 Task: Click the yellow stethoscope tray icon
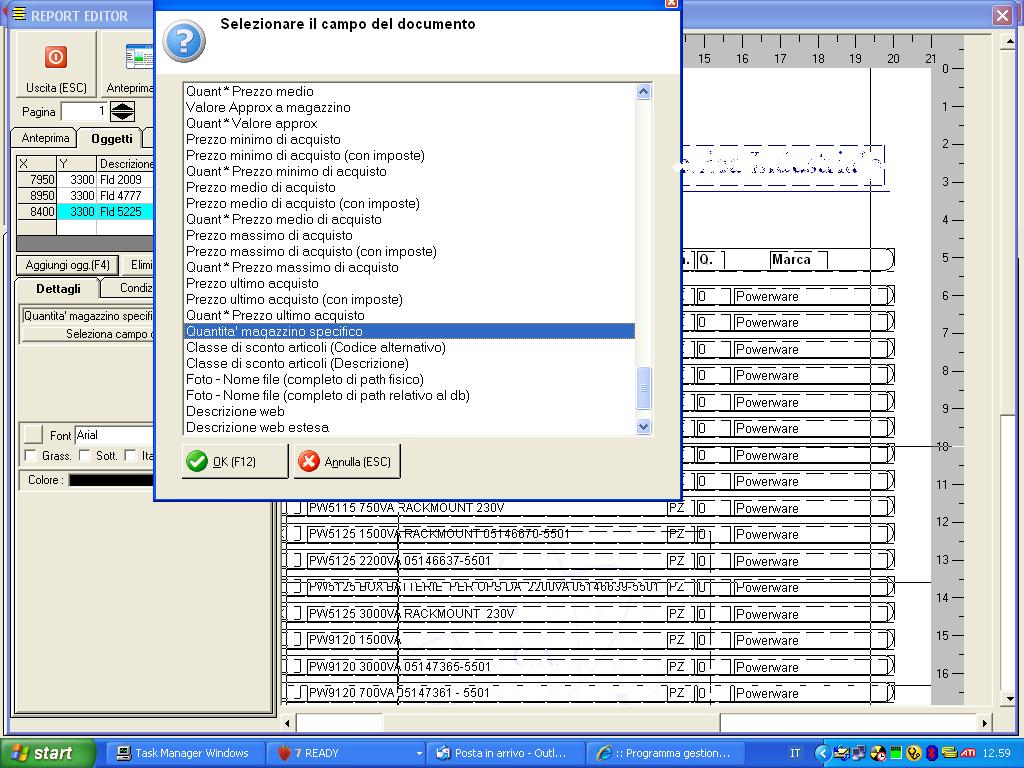point(914,753)
